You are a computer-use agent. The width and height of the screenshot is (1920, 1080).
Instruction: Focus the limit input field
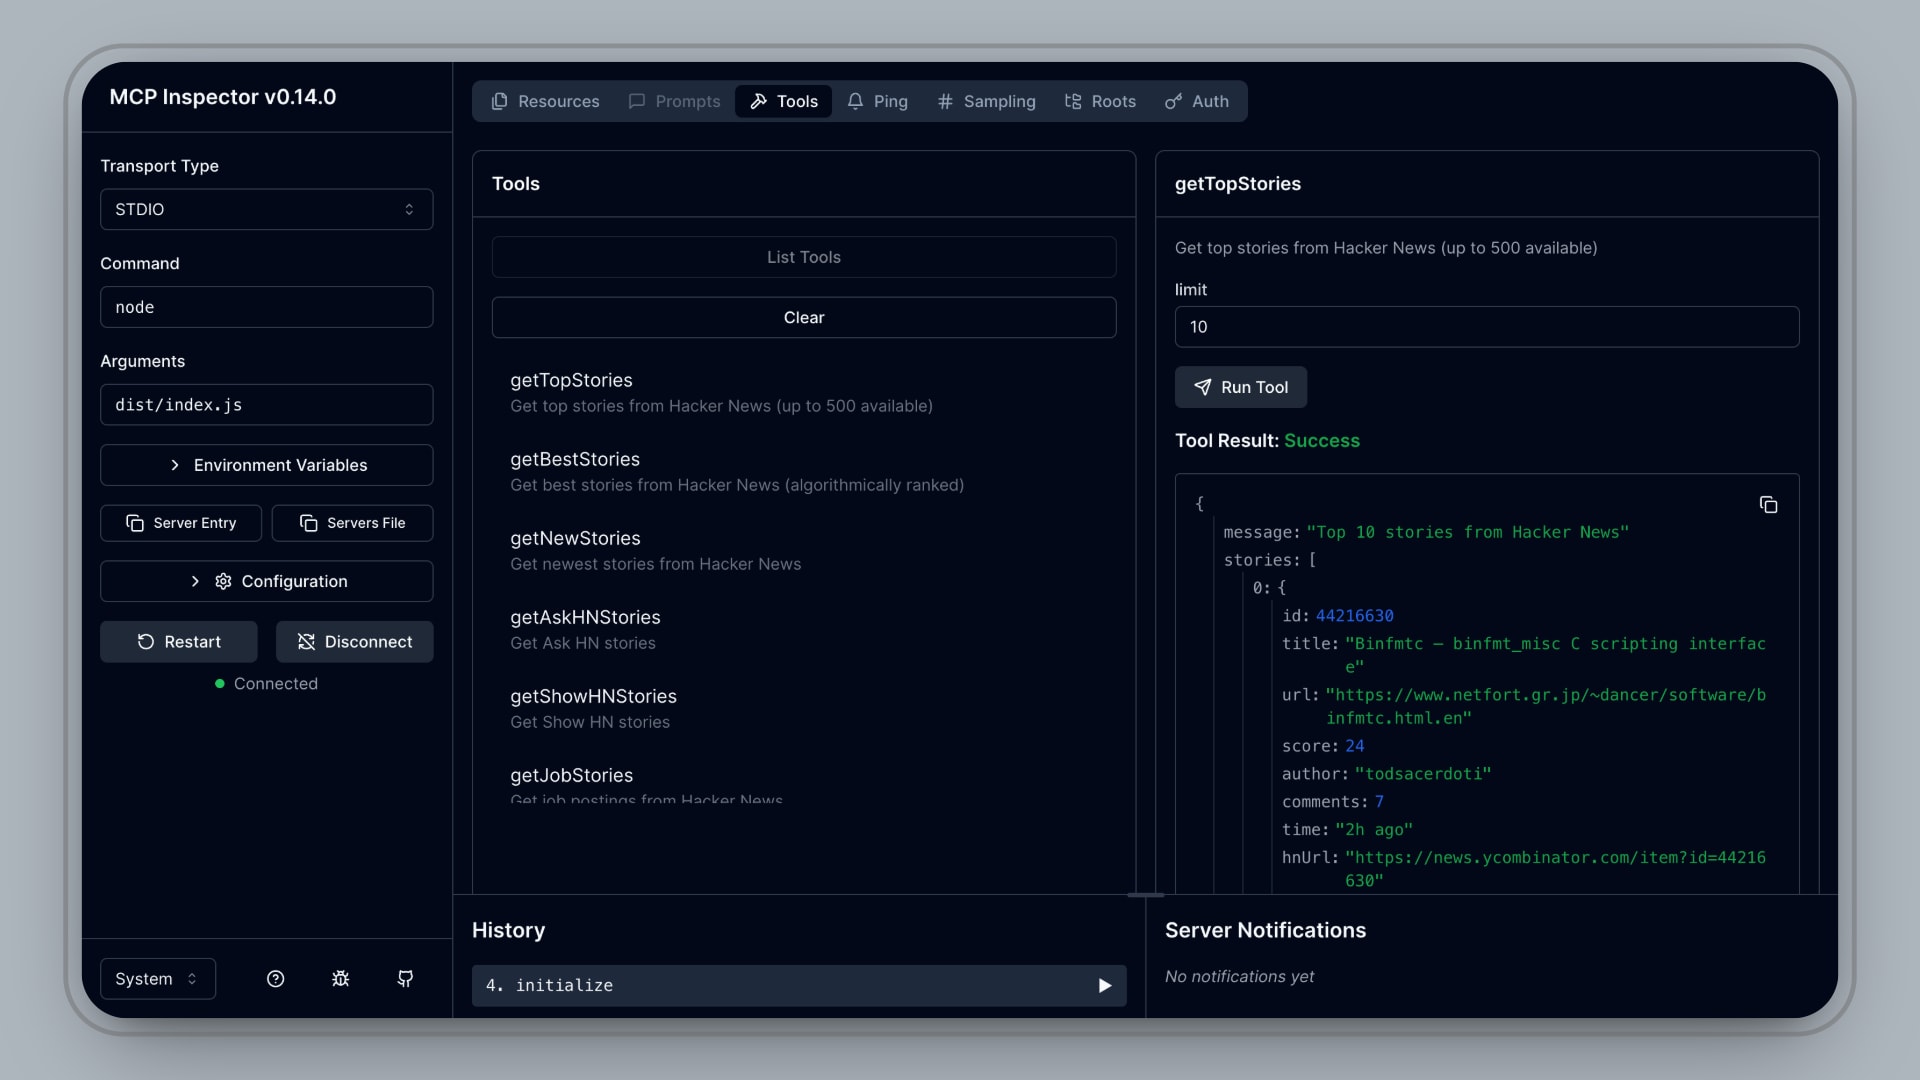pos(1486,327)
